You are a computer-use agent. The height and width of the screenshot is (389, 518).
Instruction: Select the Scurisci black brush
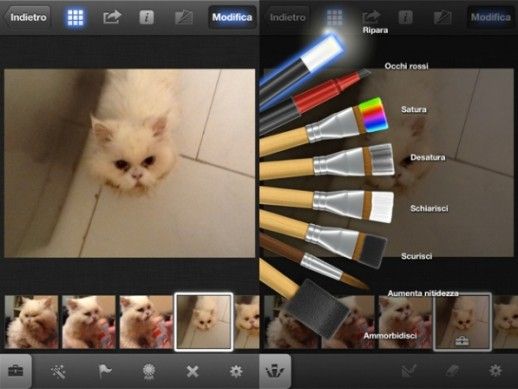click(x=323, y=236)
